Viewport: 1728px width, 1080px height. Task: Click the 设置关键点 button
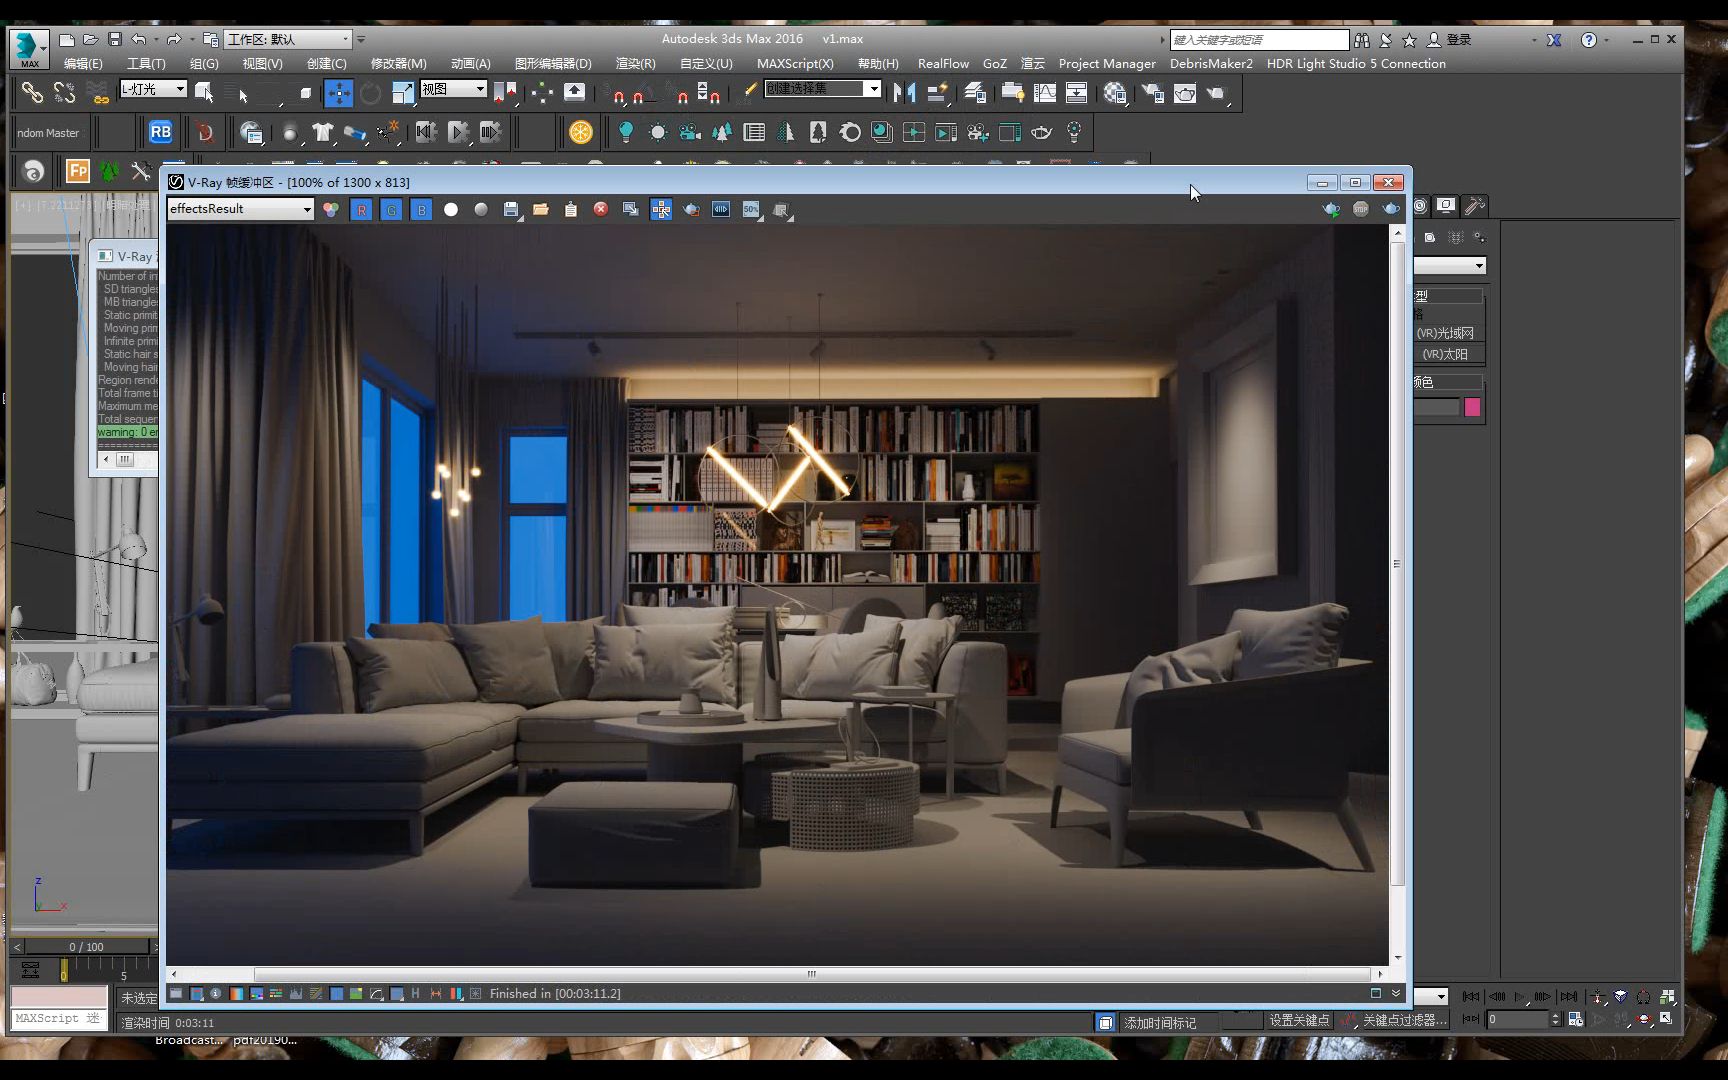tap(1299, 1020)
